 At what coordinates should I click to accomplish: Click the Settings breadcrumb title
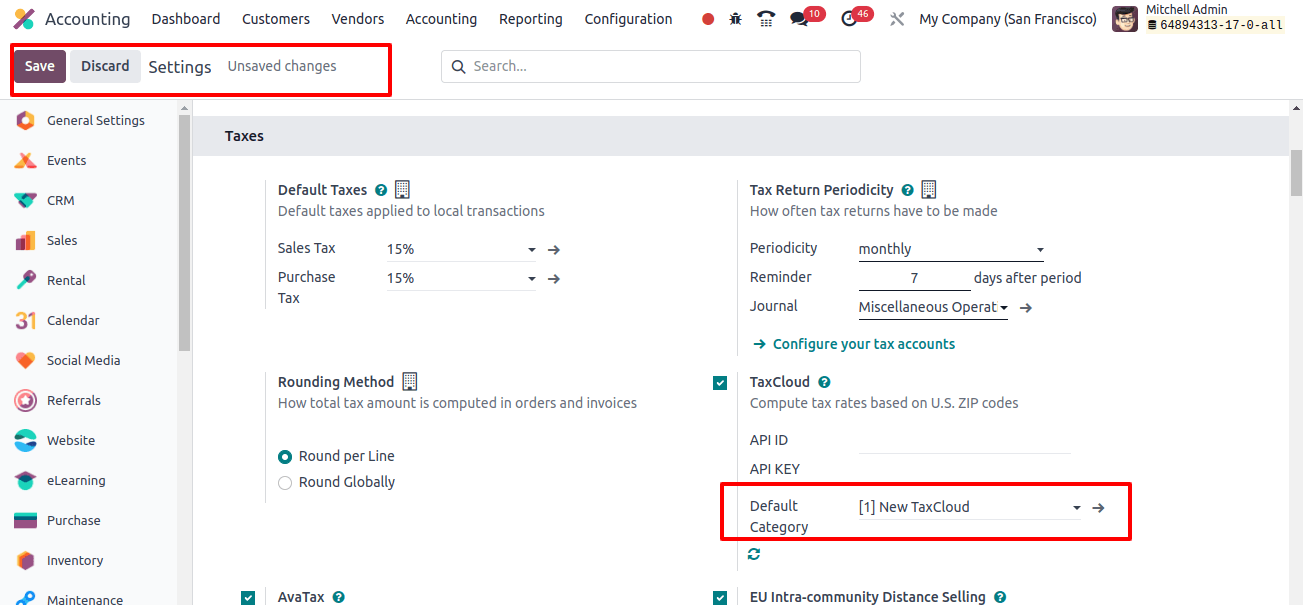point(180,67)
